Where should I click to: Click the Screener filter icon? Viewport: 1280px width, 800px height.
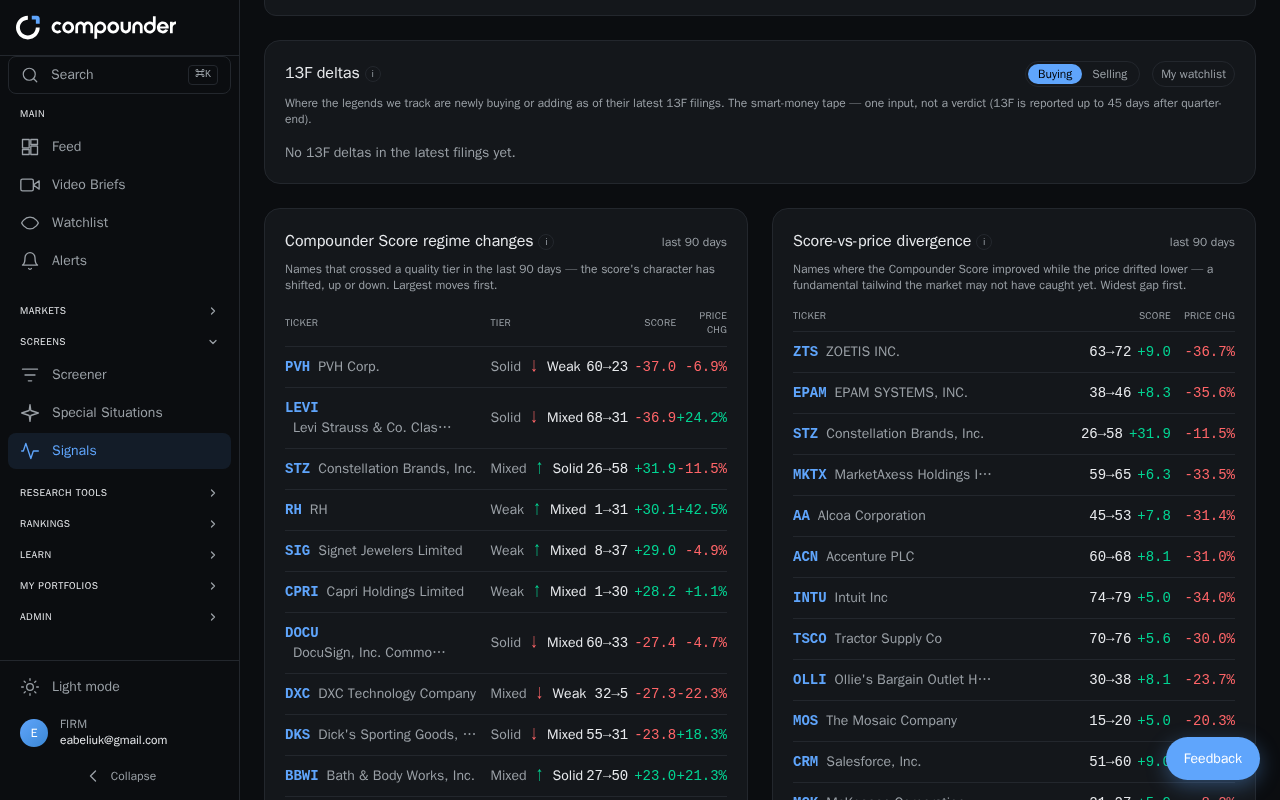tap(30, 375)
